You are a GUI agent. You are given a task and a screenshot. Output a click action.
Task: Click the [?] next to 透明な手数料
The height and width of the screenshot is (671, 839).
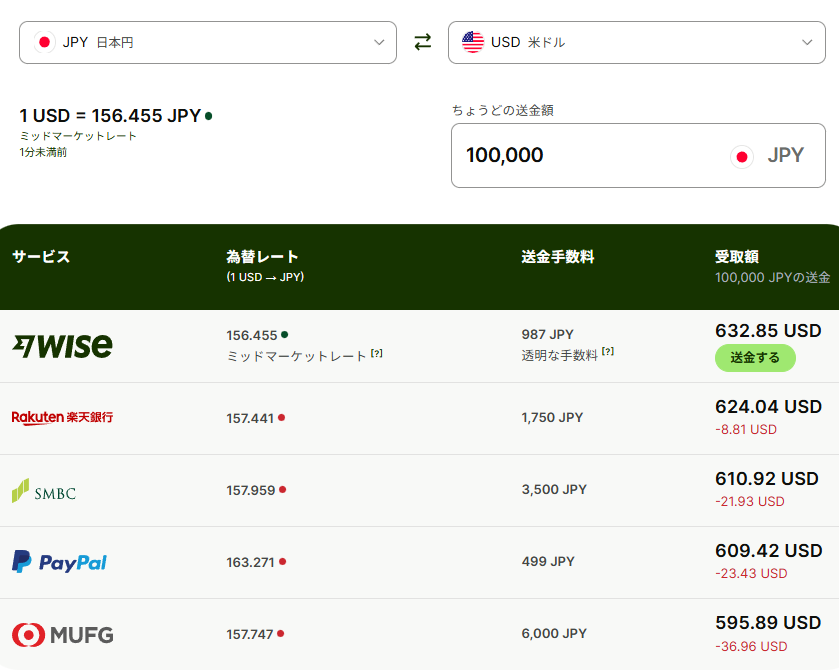607,353
